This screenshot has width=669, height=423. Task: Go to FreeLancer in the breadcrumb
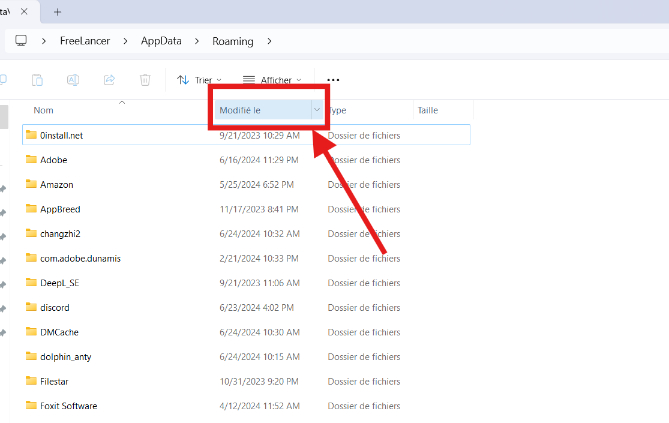85,41
